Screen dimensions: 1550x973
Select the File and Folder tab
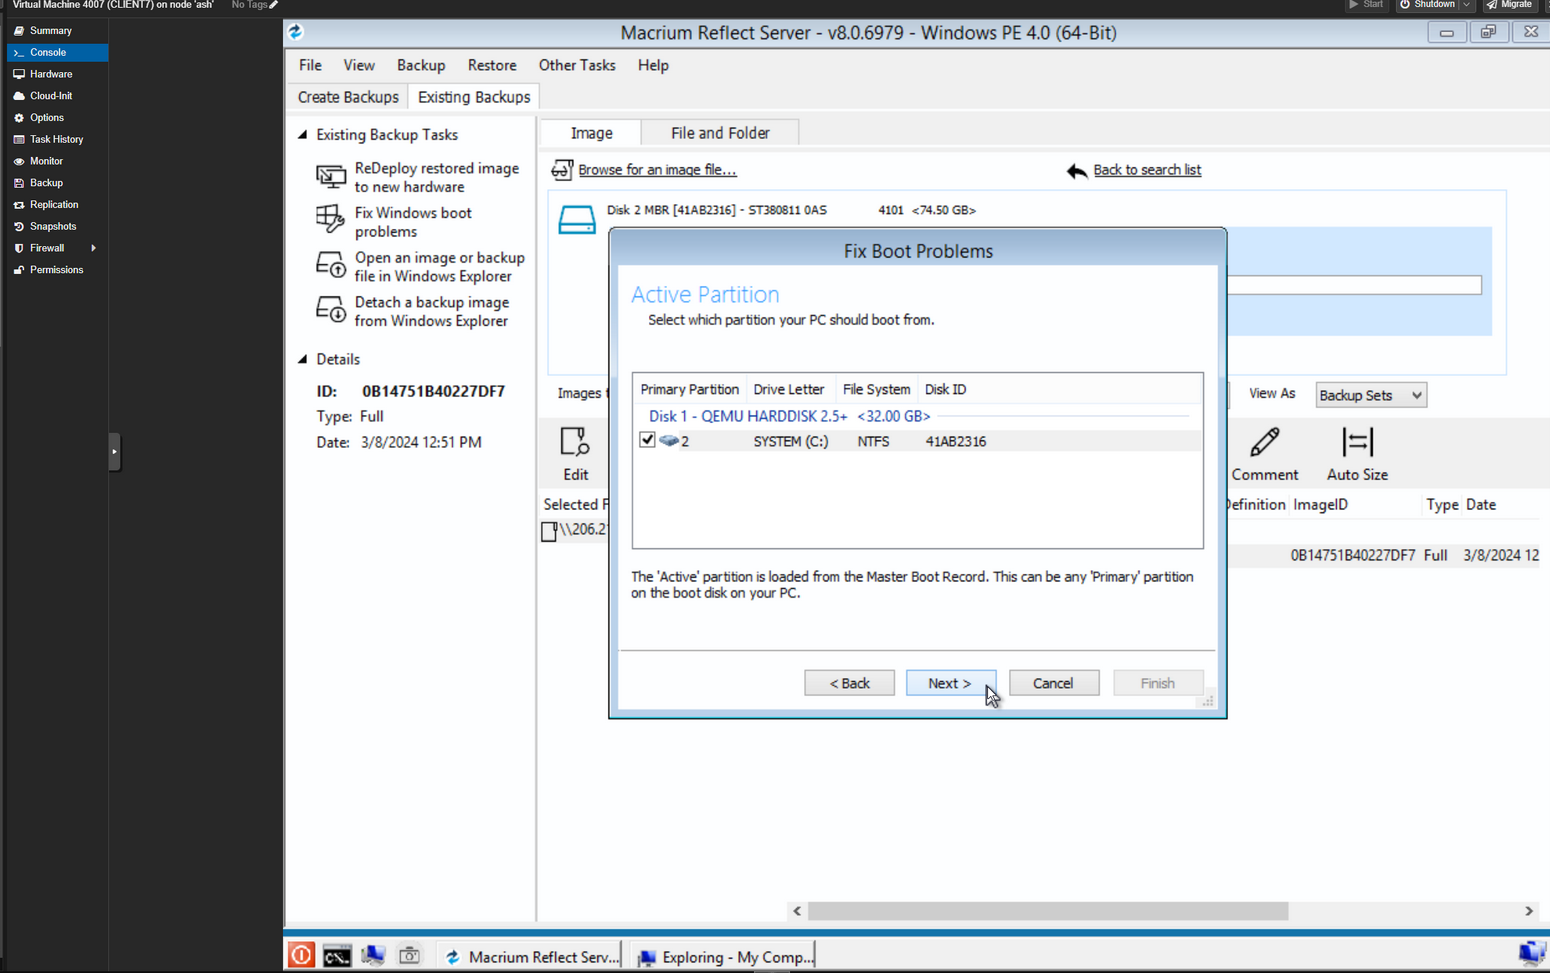tap(720, 133)
